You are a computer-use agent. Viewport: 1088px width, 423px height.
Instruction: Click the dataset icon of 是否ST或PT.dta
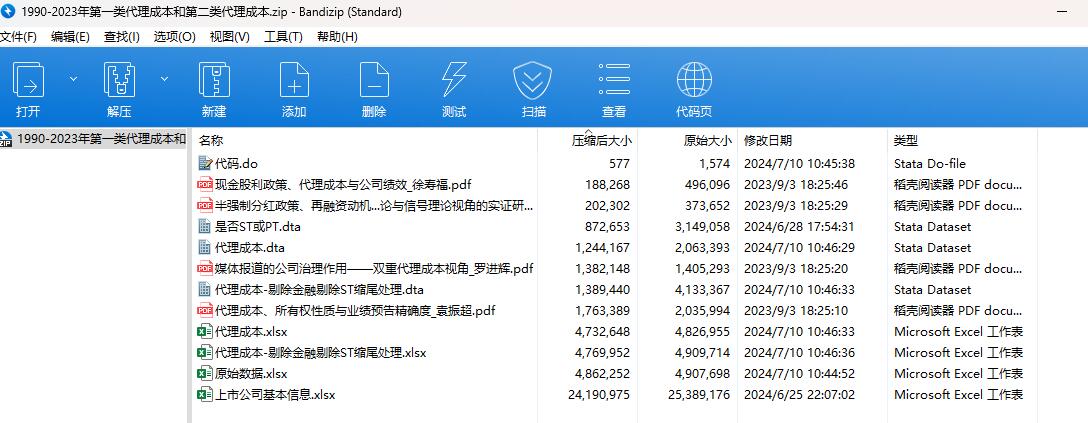click(x=205, y=226)
